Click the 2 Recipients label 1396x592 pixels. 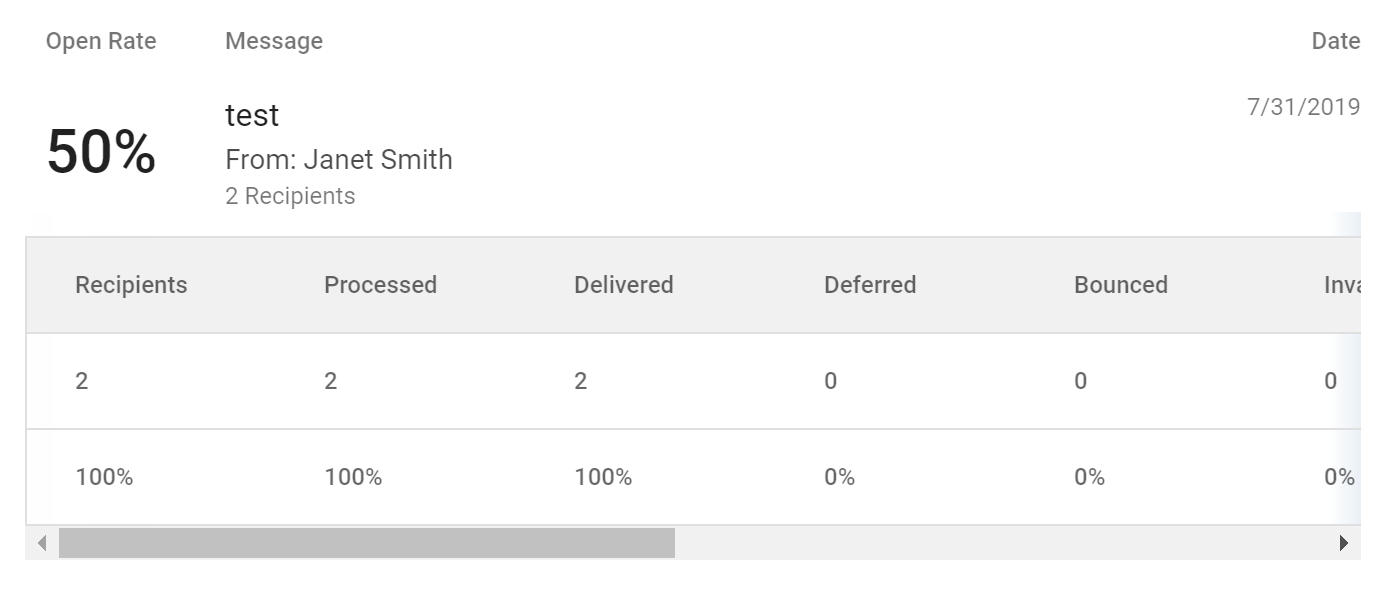pyautogui.click(x=290, y=196)
